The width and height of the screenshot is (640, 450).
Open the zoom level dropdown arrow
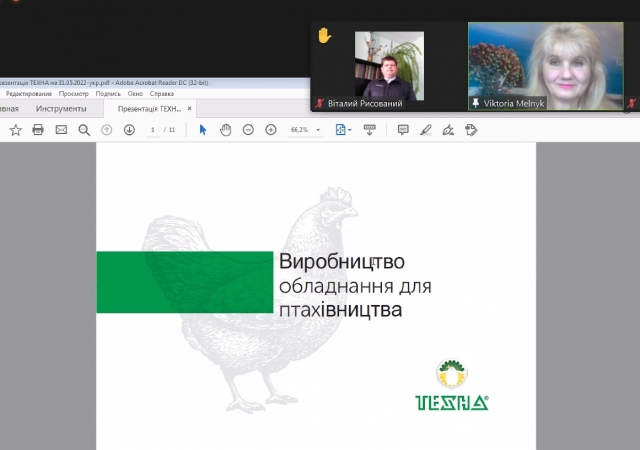318,130
